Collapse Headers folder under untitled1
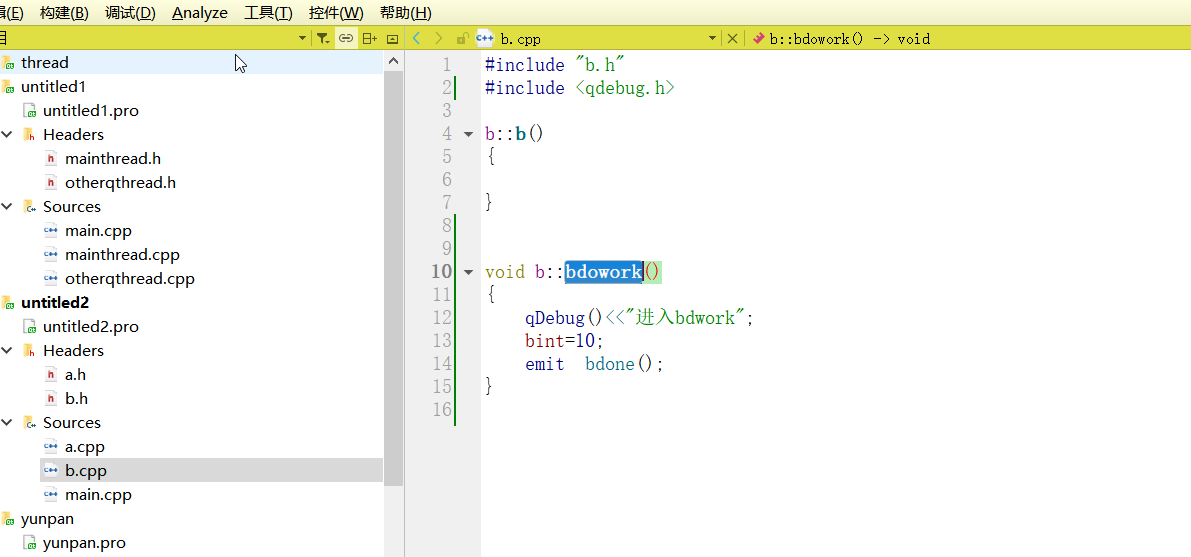 point(7,135)
